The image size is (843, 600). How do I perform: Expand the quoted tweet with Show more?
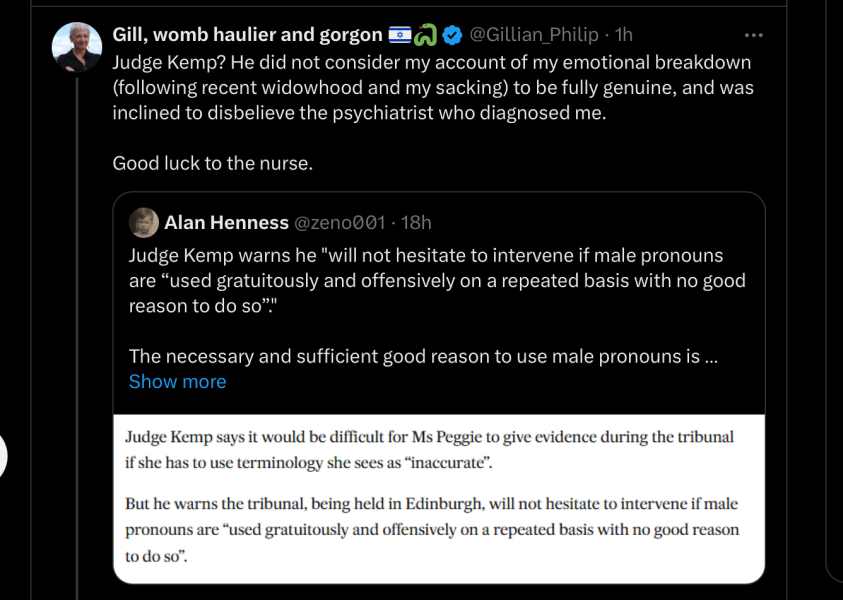coord(177,382)
